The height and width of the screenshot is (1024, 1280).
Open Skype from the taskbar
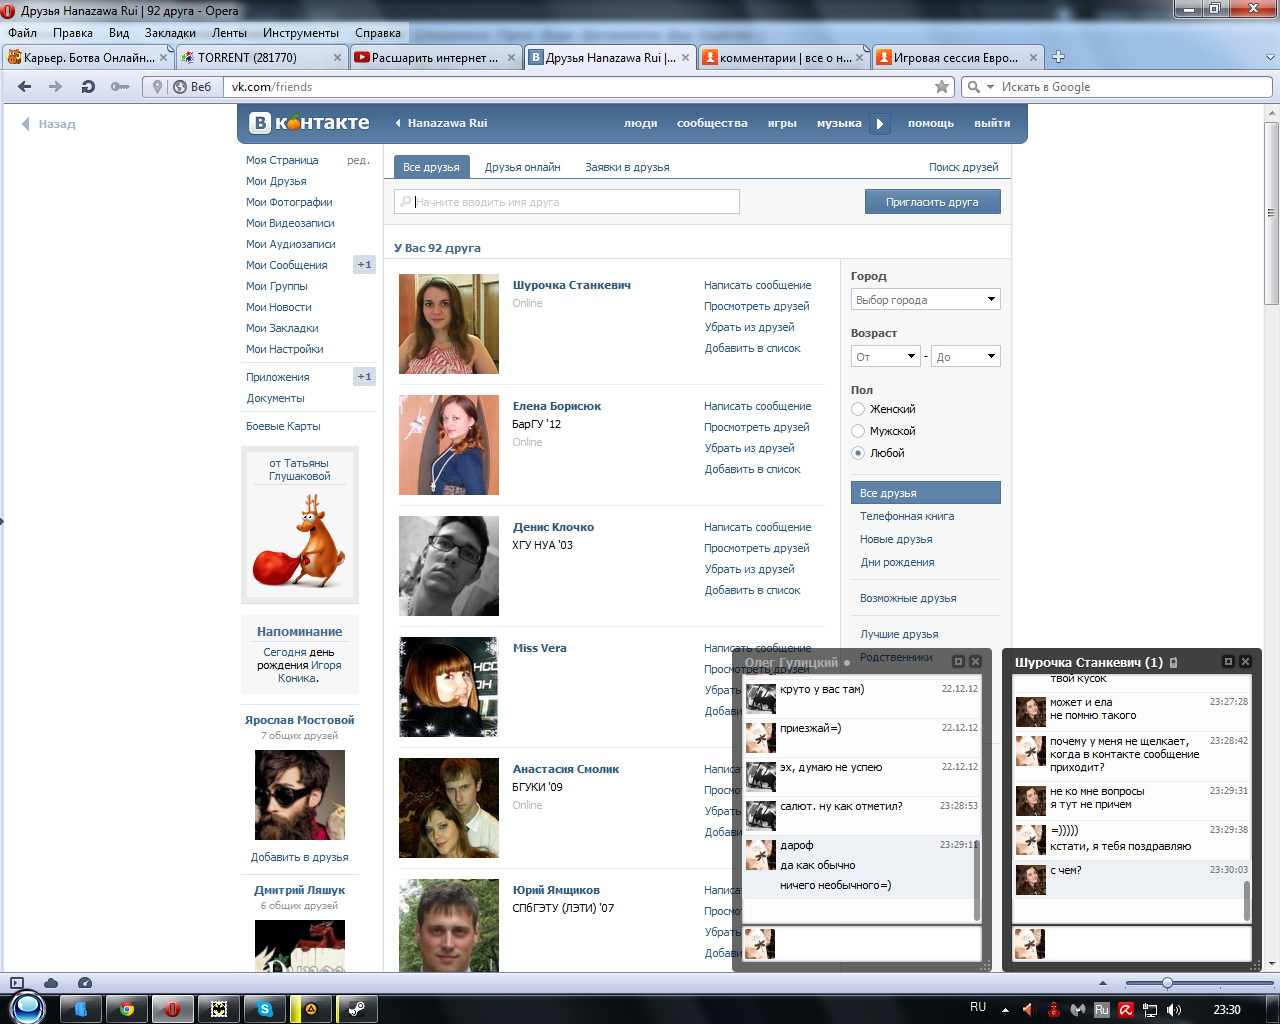pyautogui.click(x=265, y=1009)
